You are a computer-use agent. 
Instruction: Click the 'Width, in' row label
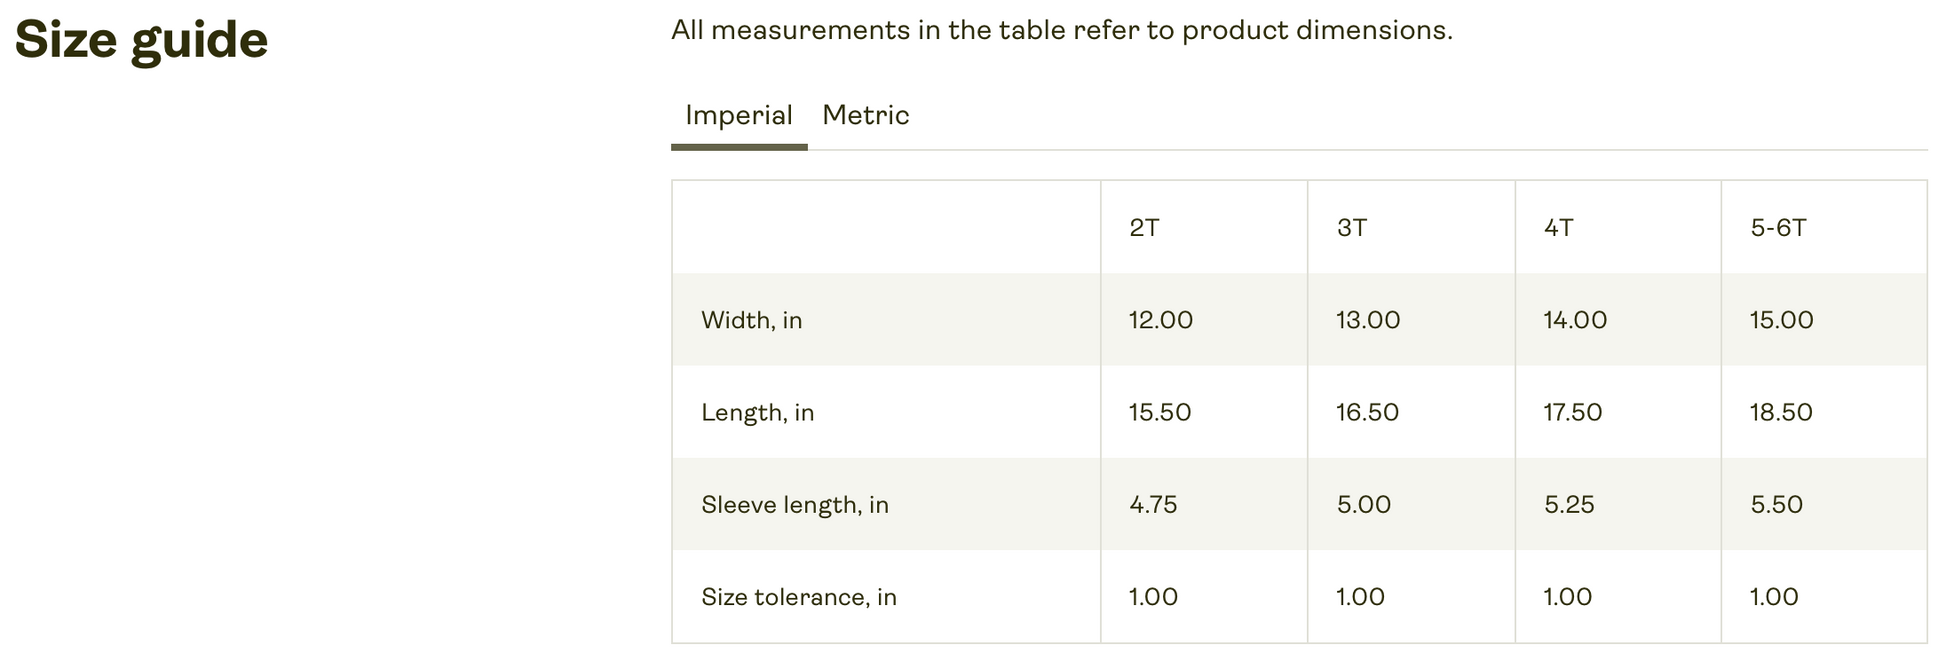[751, 320]
